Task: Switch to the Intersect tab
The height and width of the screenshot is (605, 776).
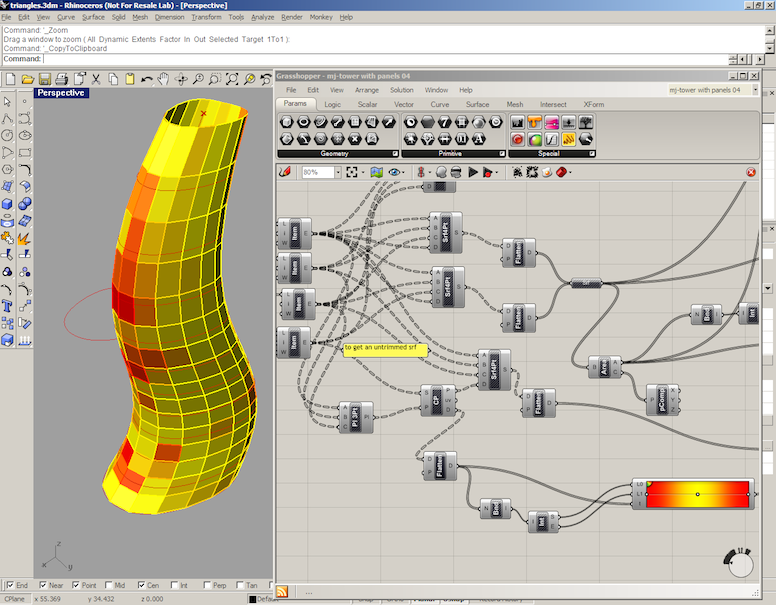Action: tap(552, 104)
